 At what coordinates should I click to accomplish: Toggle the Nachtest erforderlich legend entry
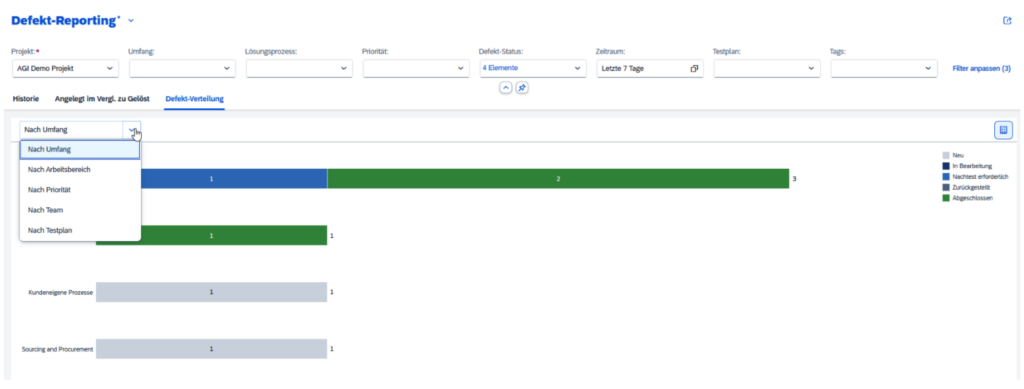click(x=976, y=177)
